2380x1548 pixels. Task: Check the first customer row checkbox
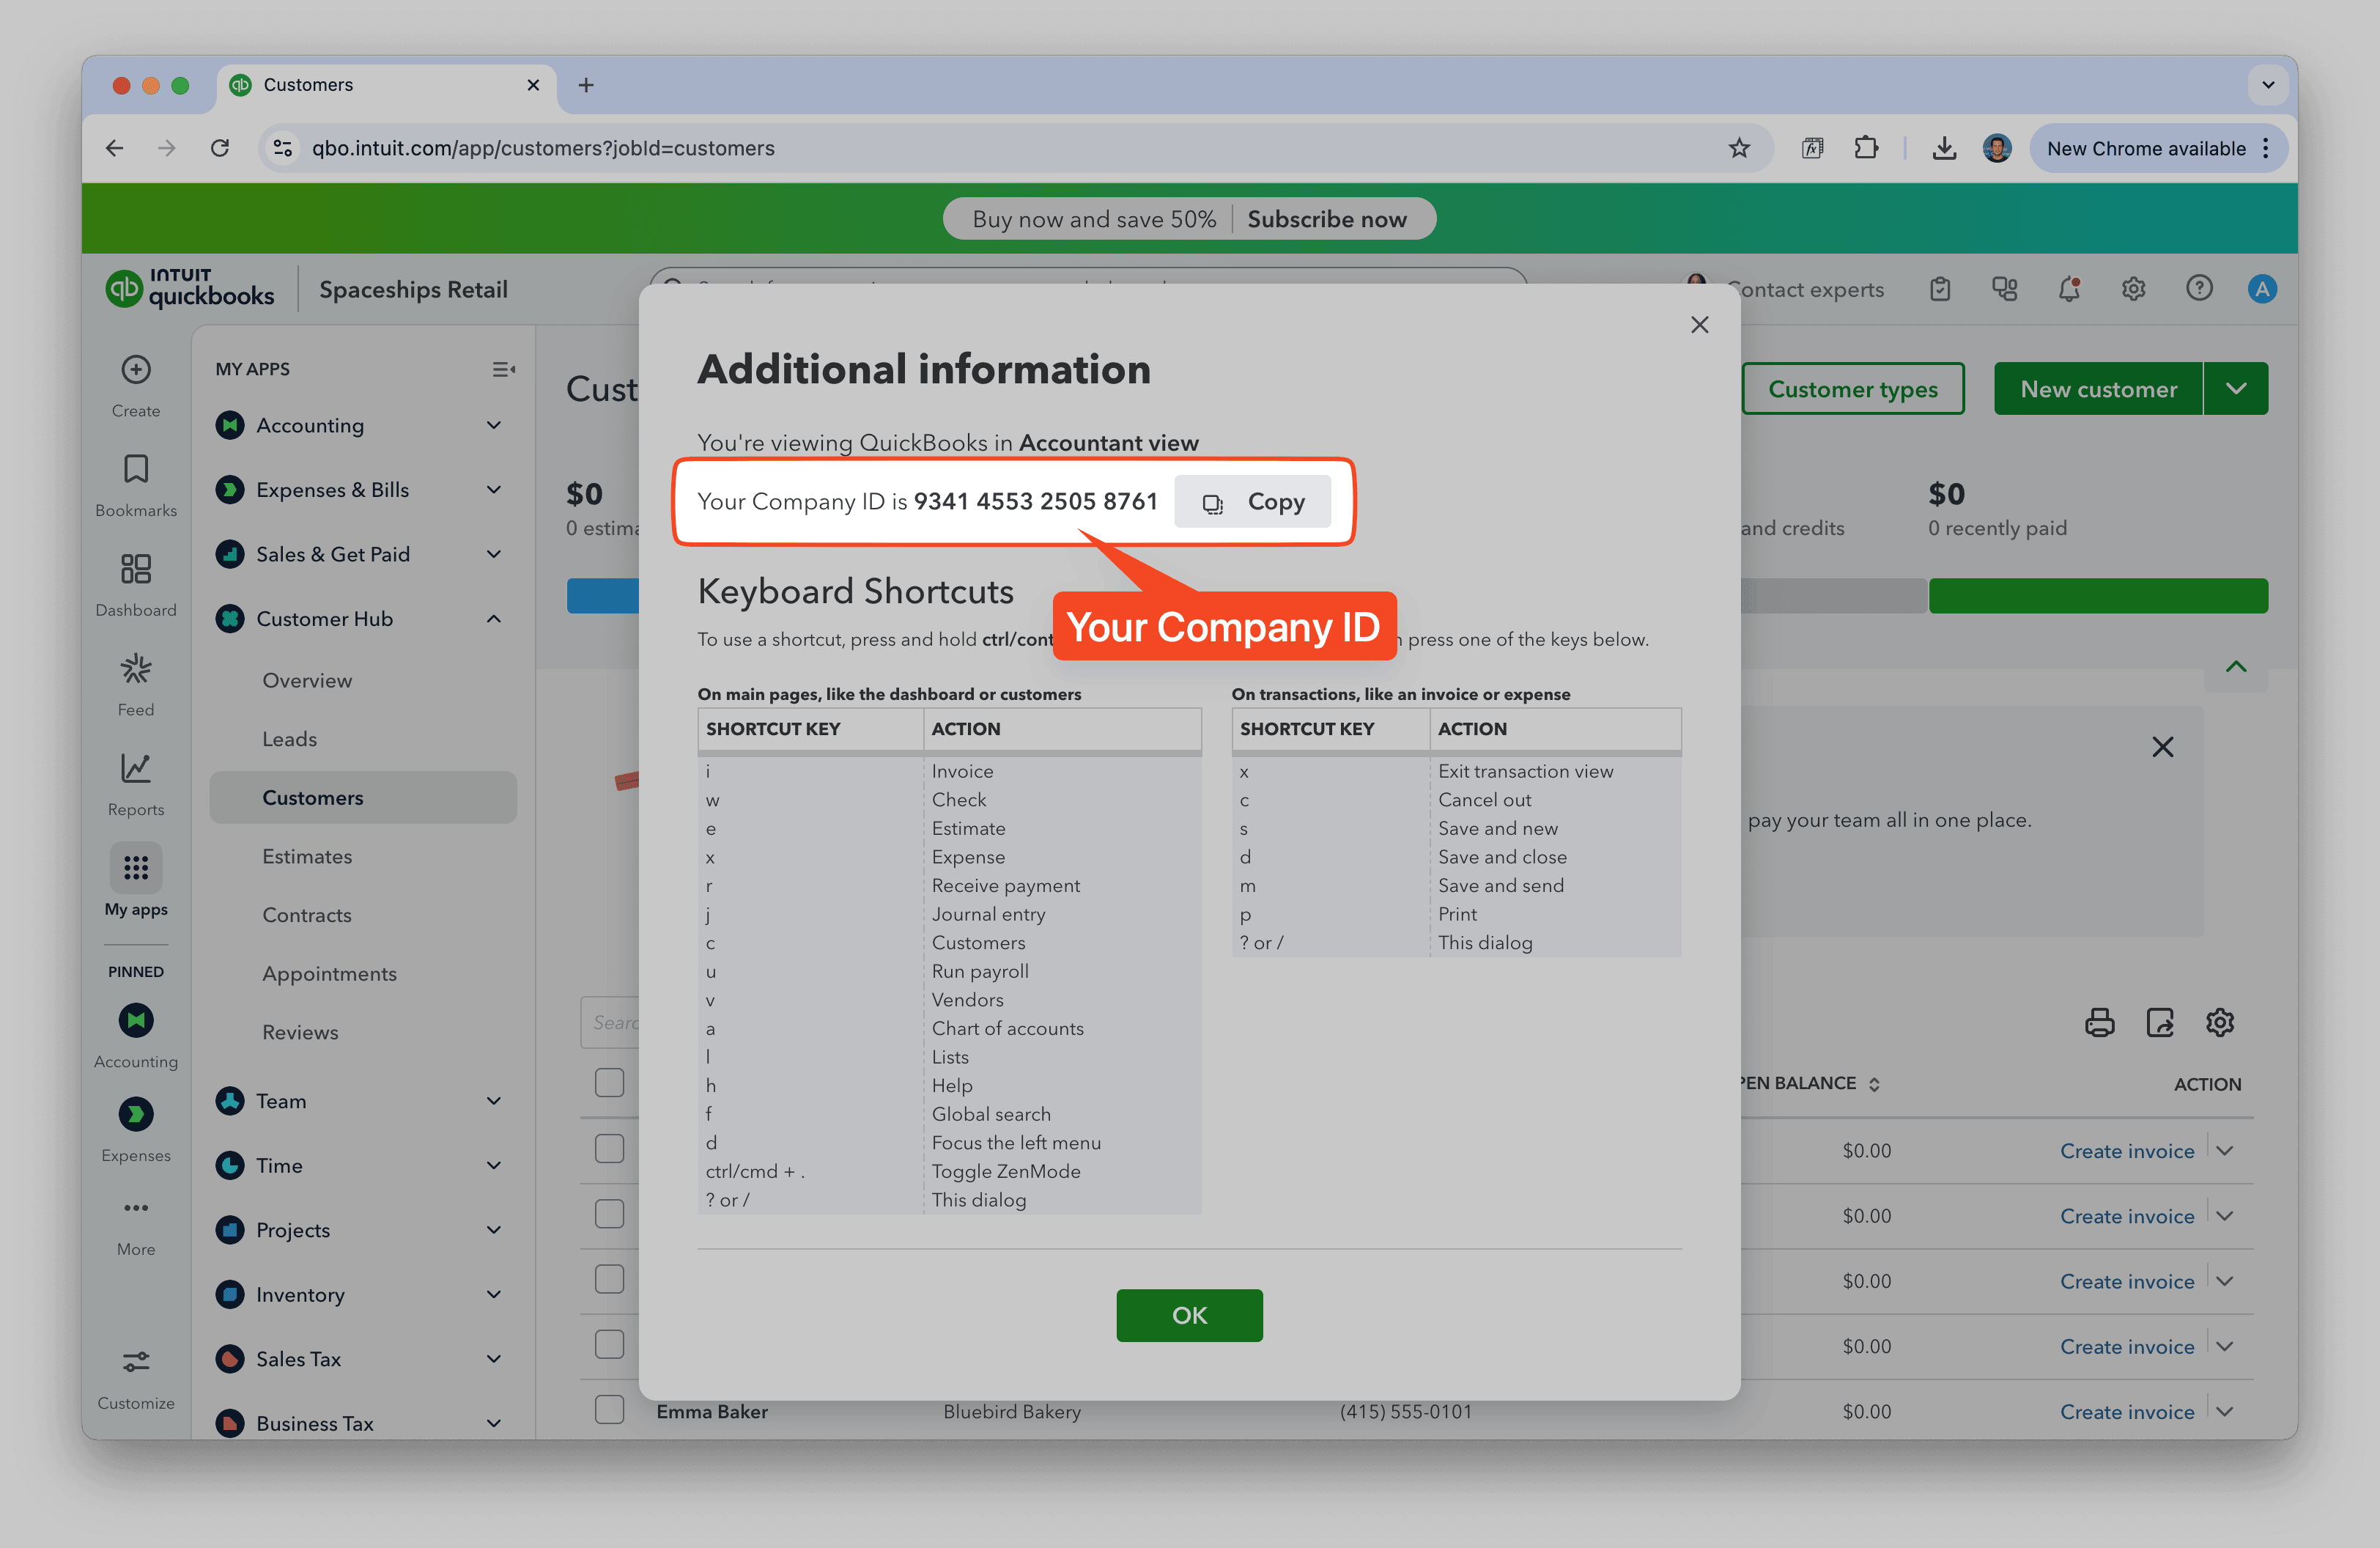click(x=610, y=1148)
